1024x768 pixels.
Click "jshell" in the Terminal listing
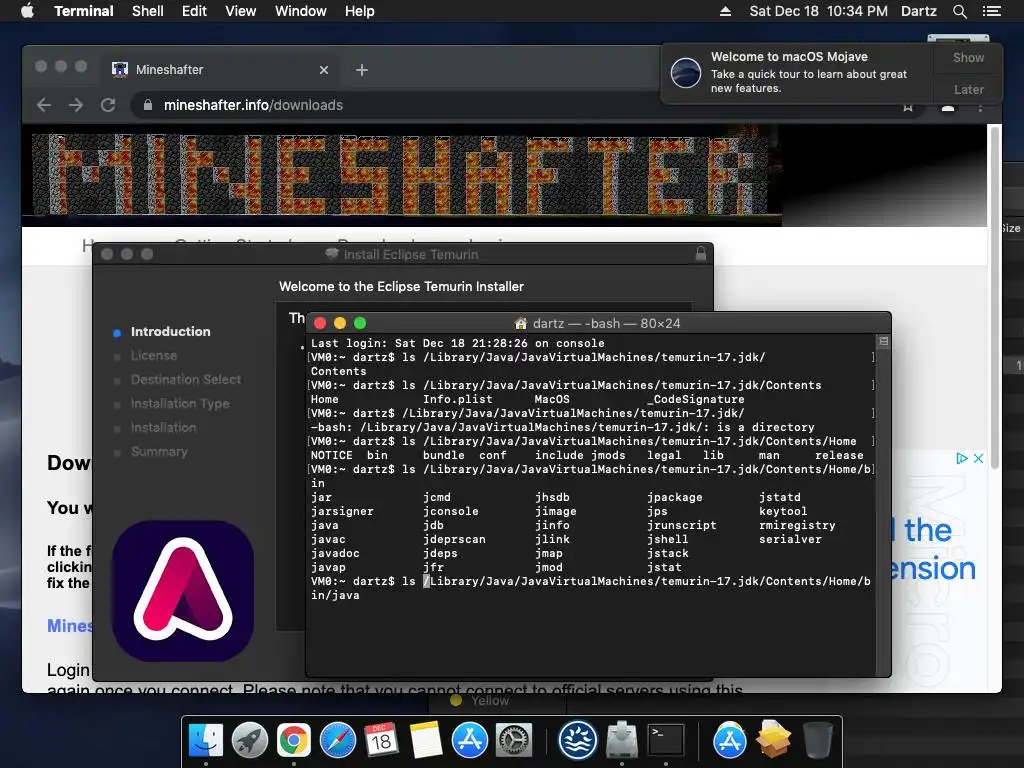coord(667,539)
